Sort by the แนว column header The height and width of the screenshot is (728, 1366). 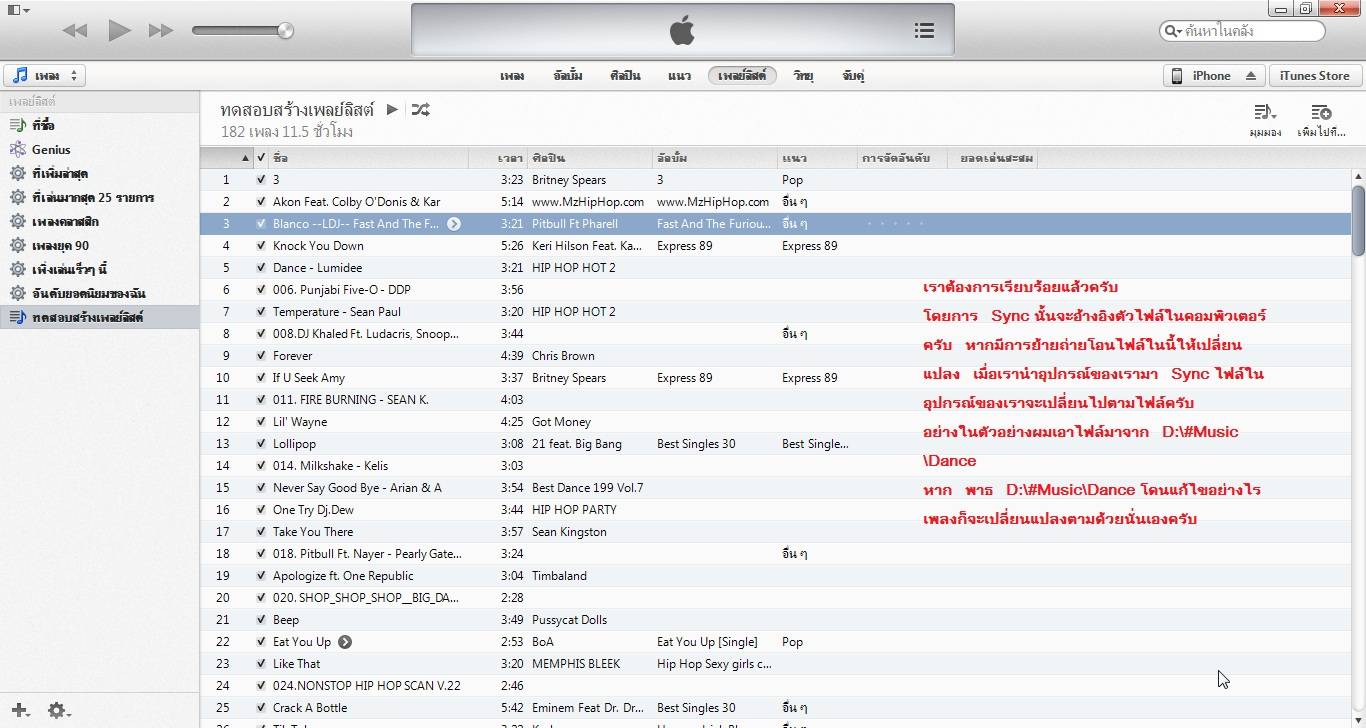(x=817, y=158)
